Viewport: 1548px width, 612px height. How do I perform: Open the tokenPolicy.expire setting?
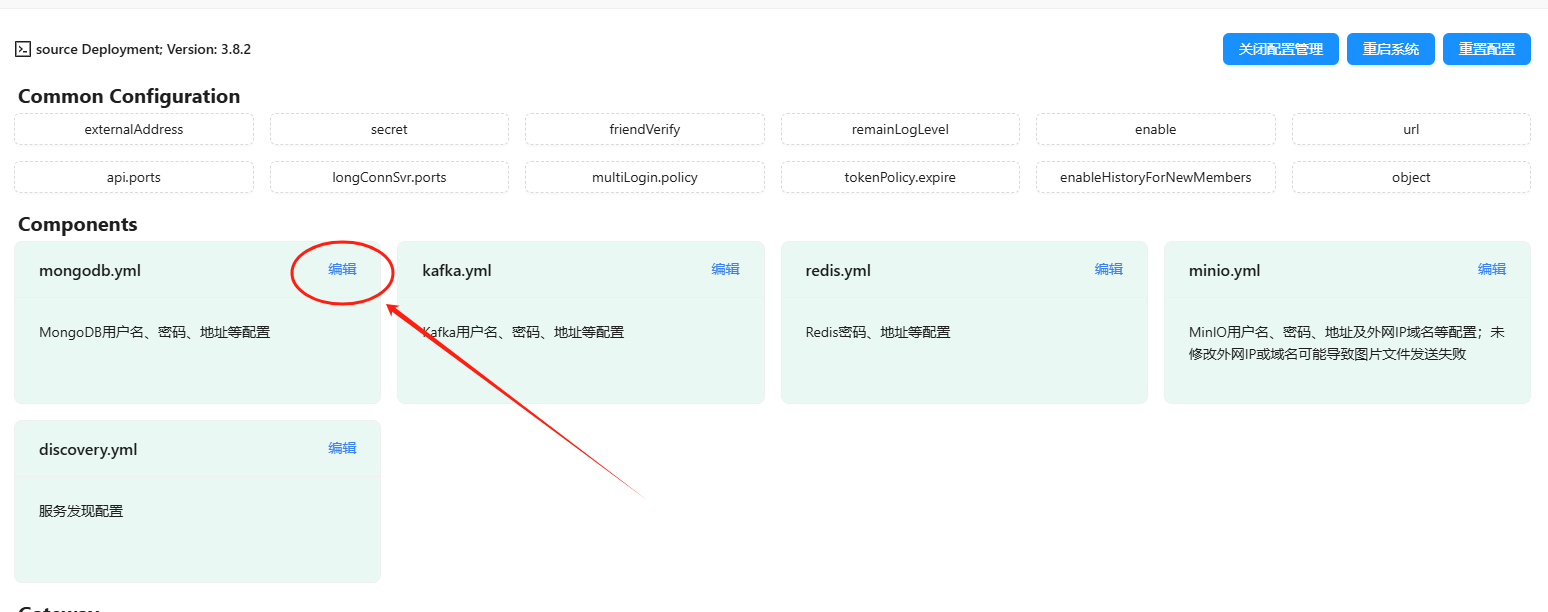pos(900,177)
